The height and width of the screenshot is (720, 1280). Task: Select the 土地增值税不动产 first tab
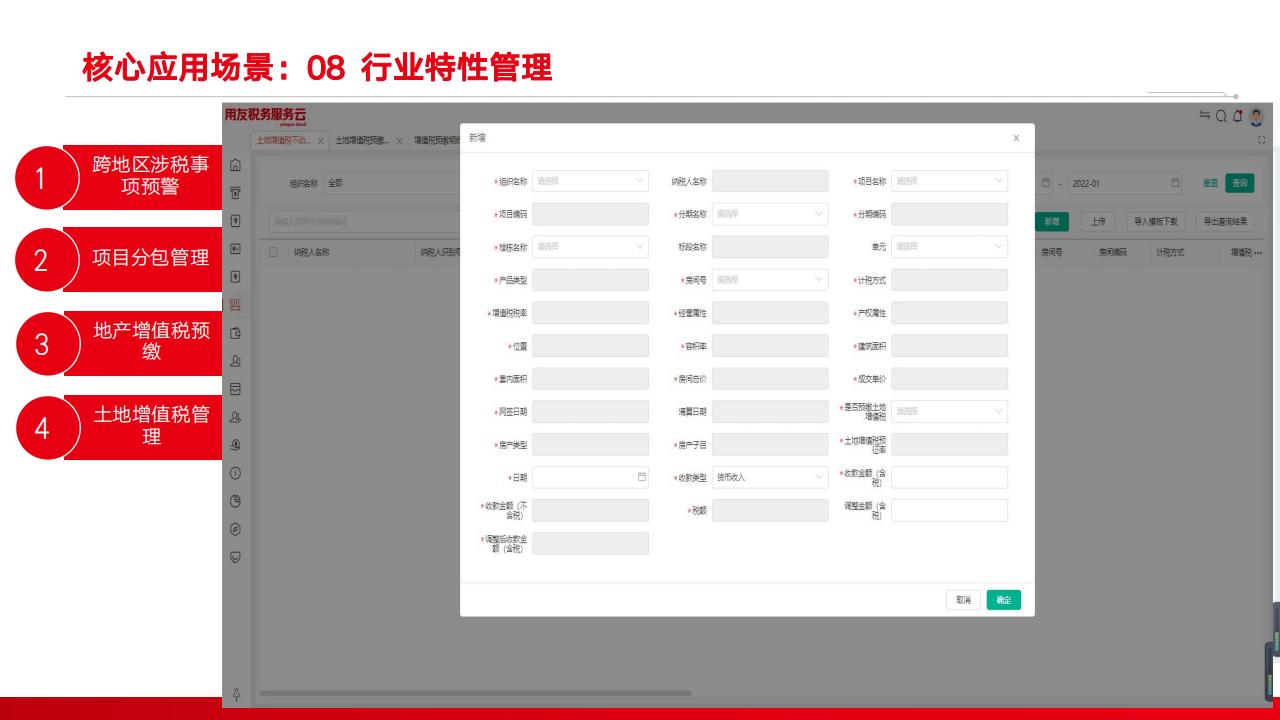click(284, 141)
